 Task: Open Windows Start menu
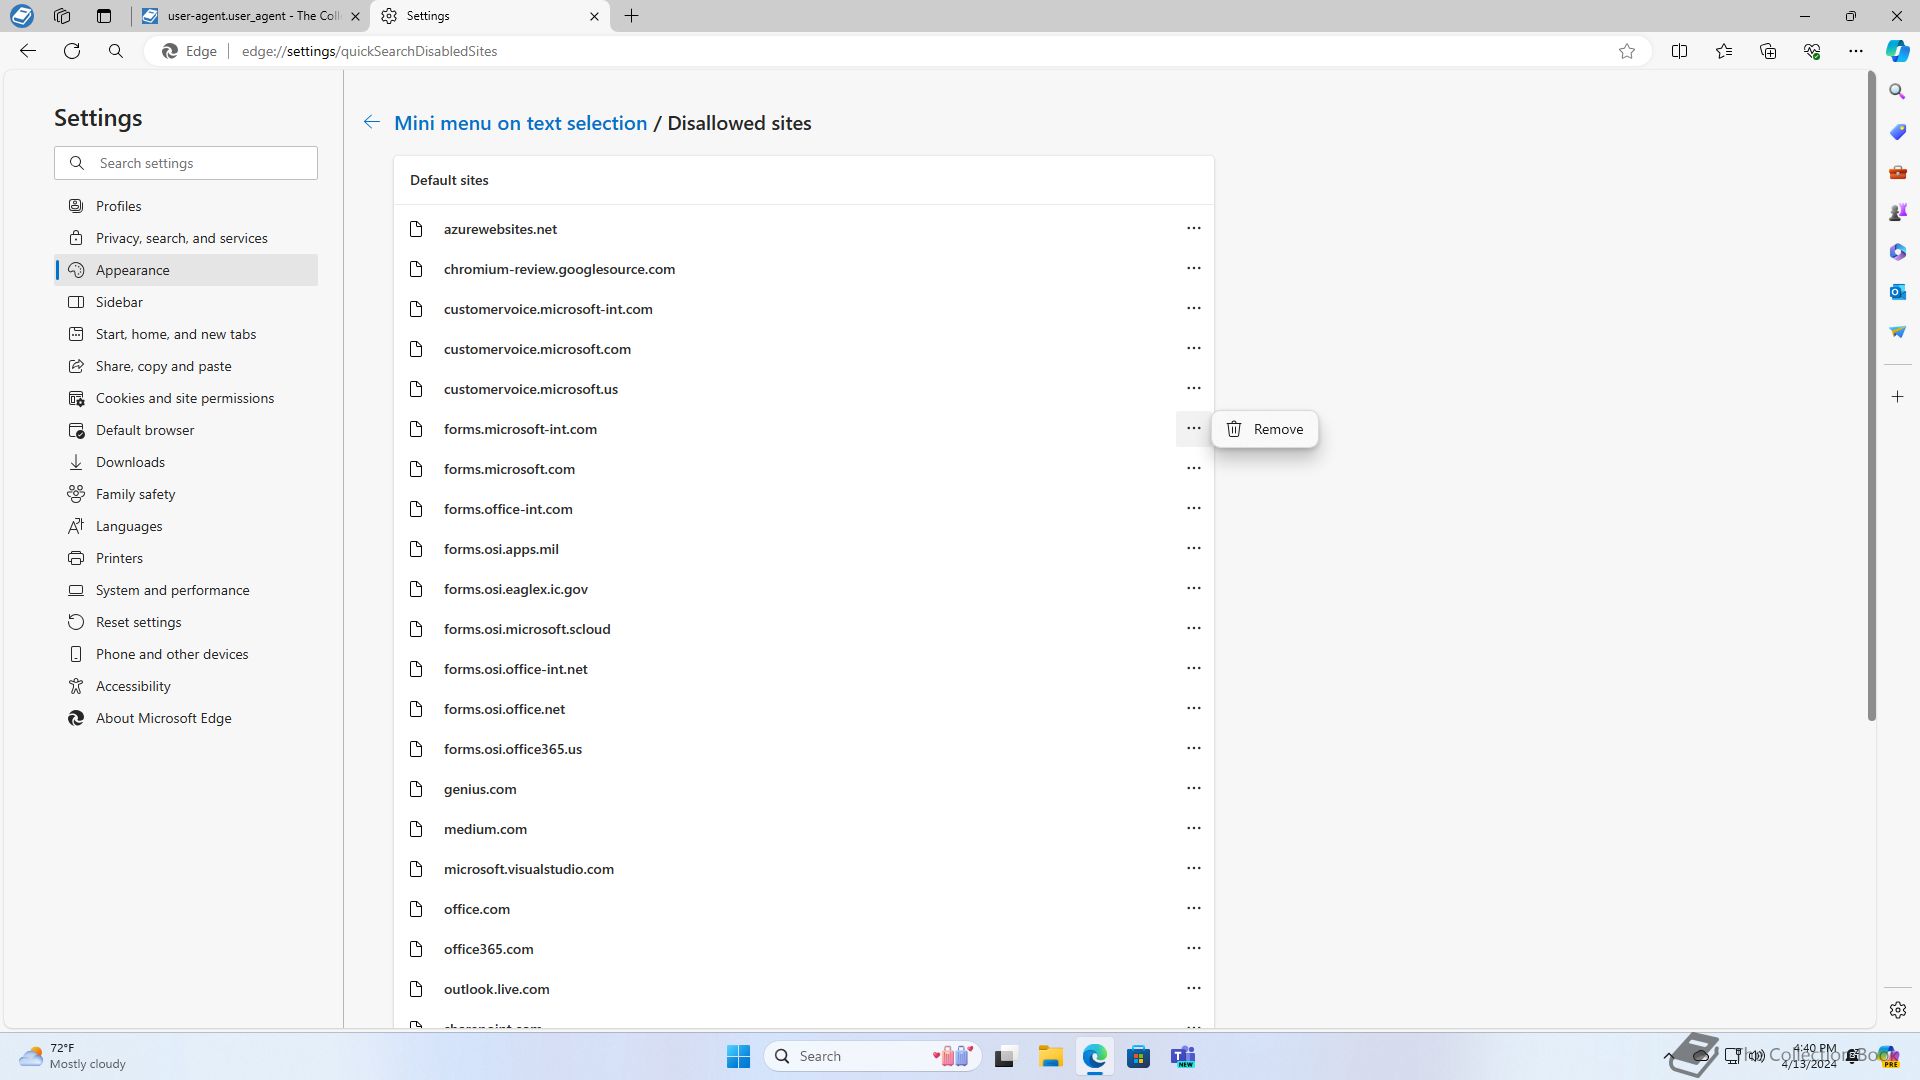pos(738,1056)
